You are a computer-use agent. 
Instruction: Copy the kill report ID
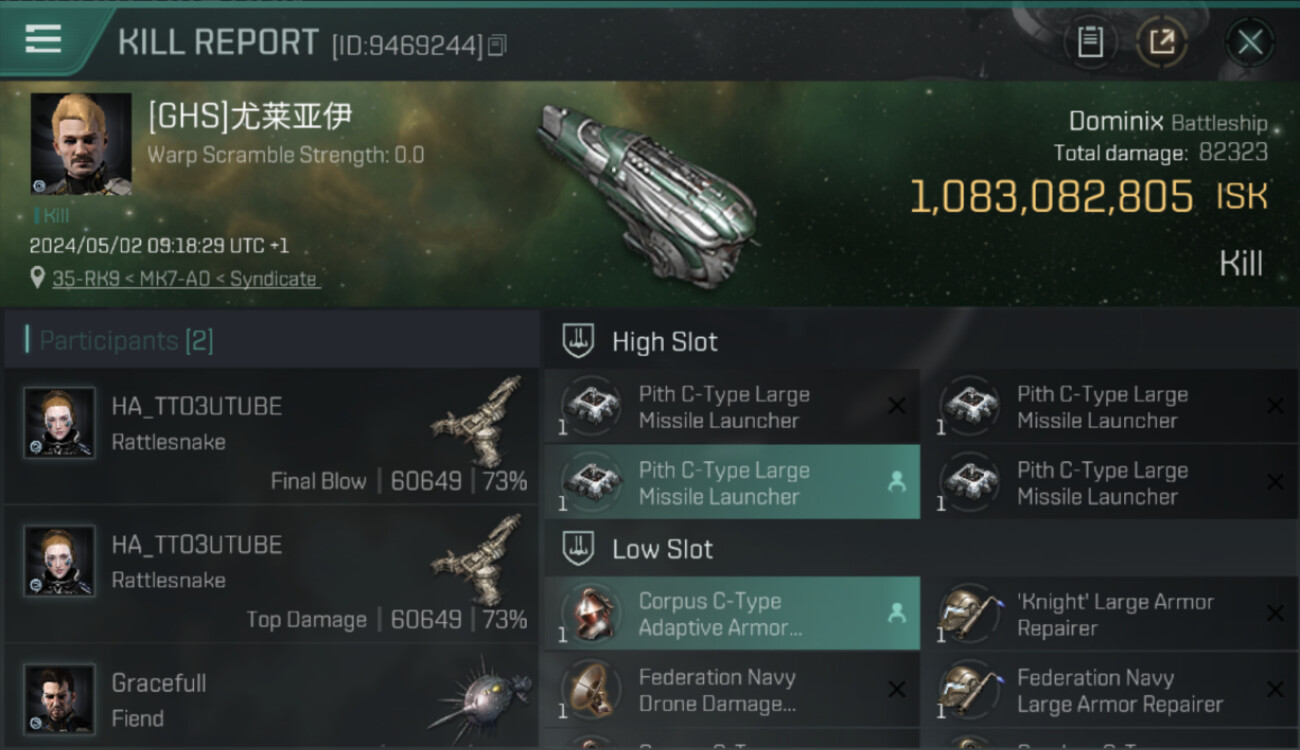click(497, 45)
